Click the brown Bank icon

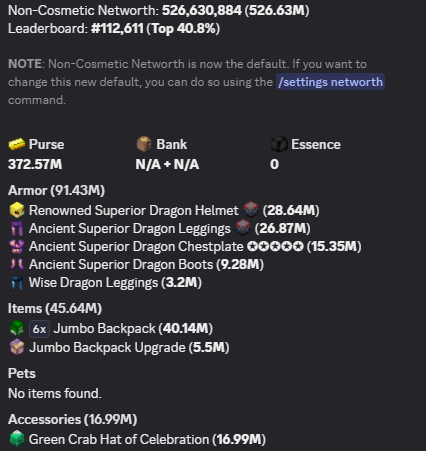144,144
